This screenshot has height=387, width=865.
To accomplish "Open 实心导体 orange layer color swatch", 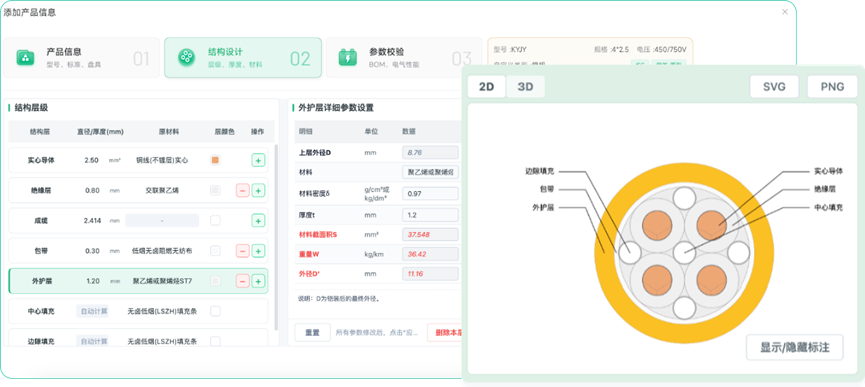I will 215,160.
